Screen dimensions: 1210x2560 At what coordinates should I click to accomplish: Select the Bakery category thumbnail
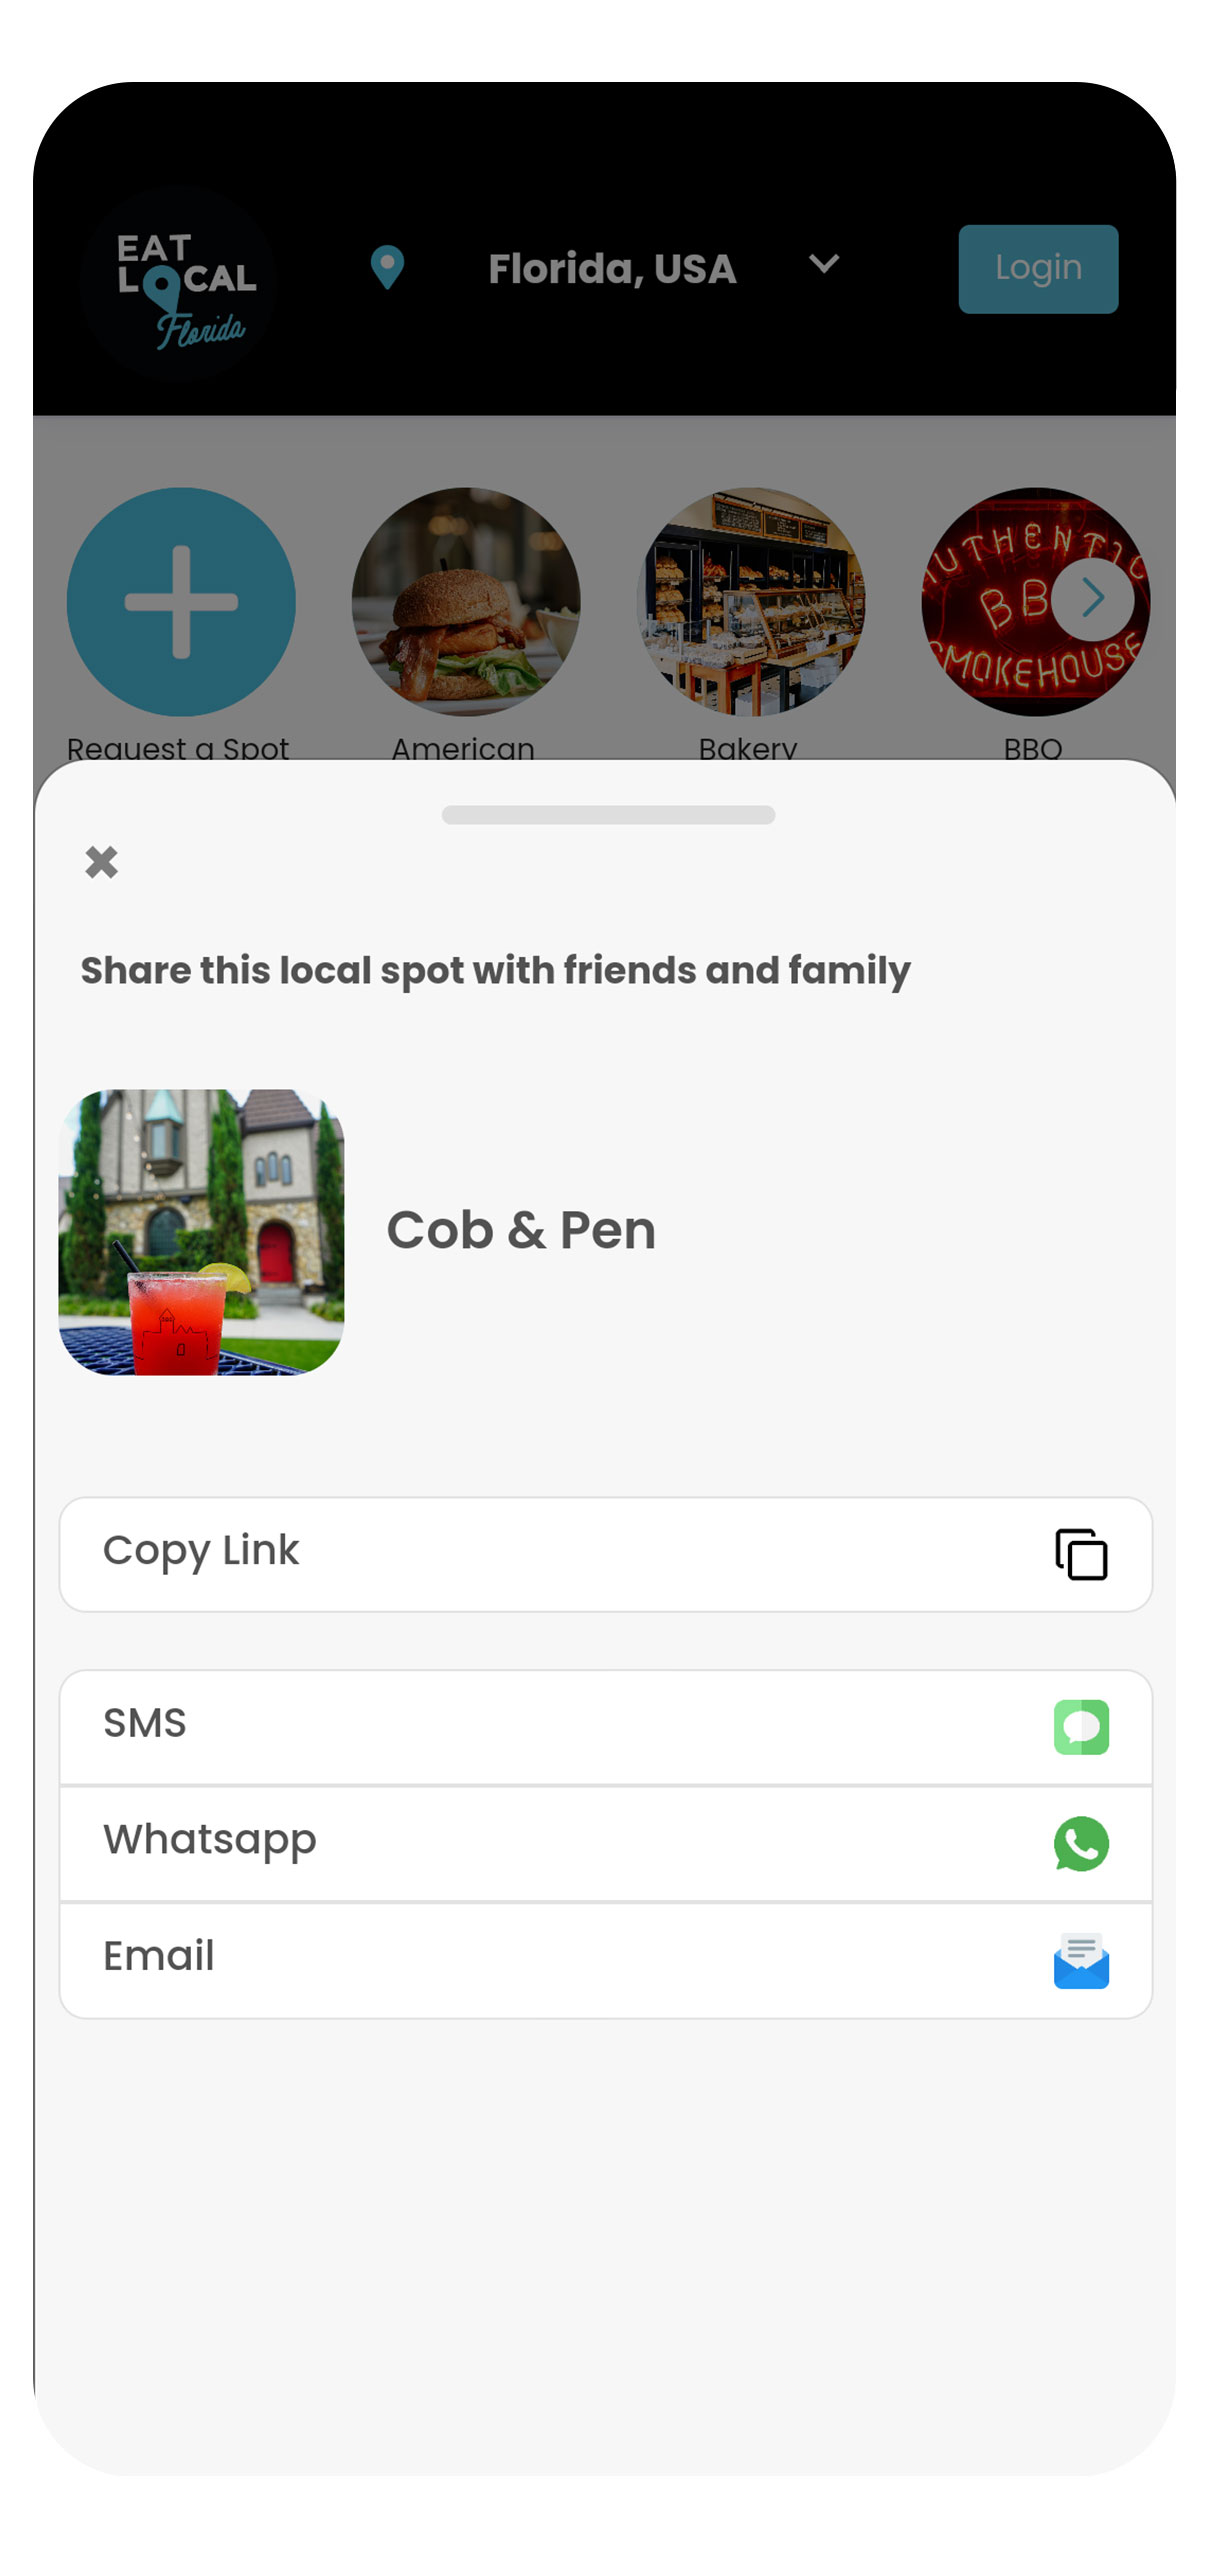(750, 601)
